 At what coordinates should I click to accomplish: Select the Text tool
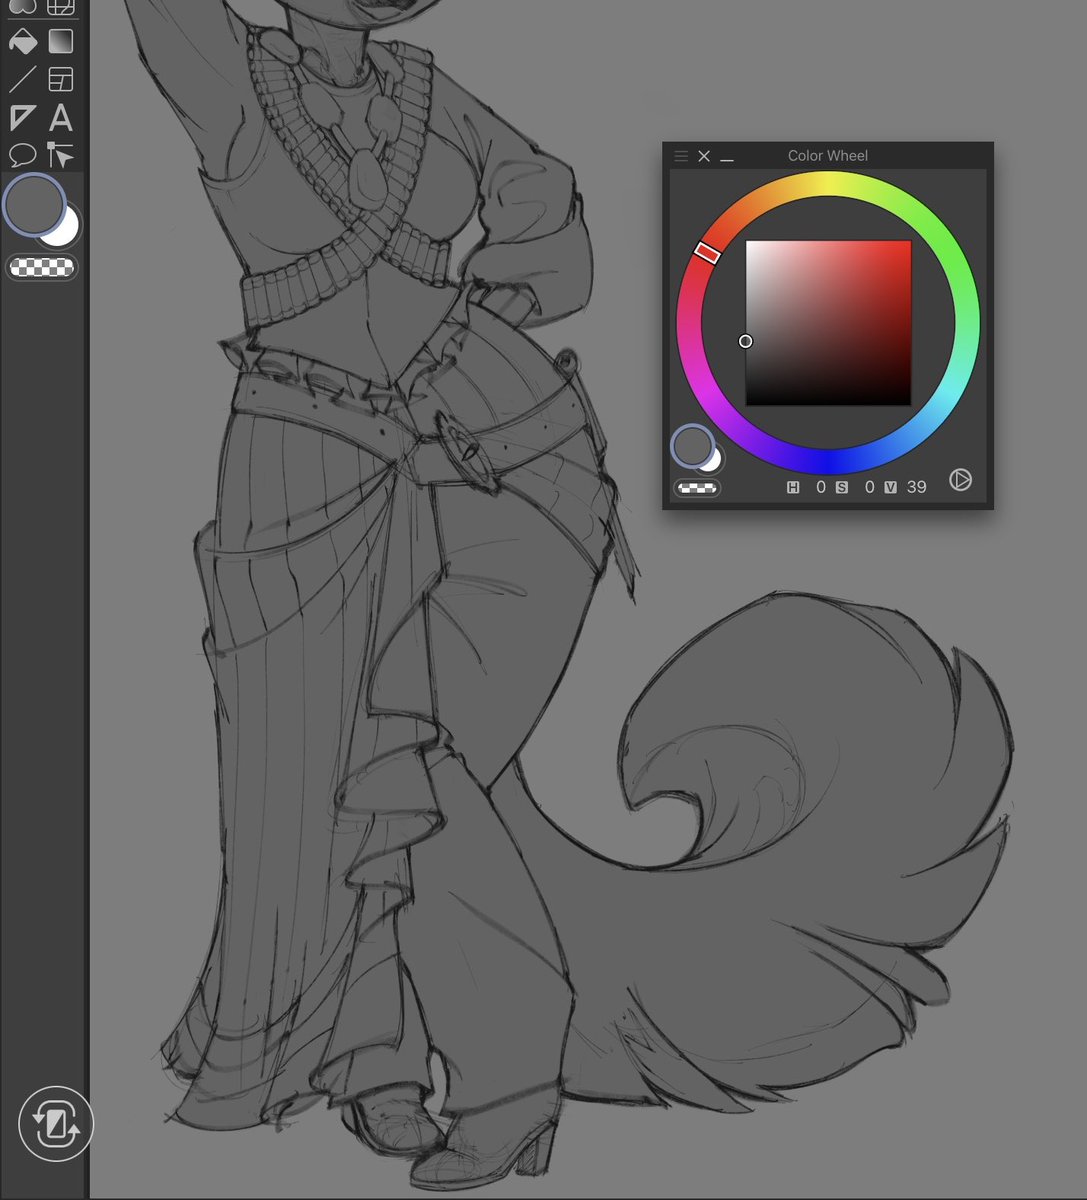point(61,118)
